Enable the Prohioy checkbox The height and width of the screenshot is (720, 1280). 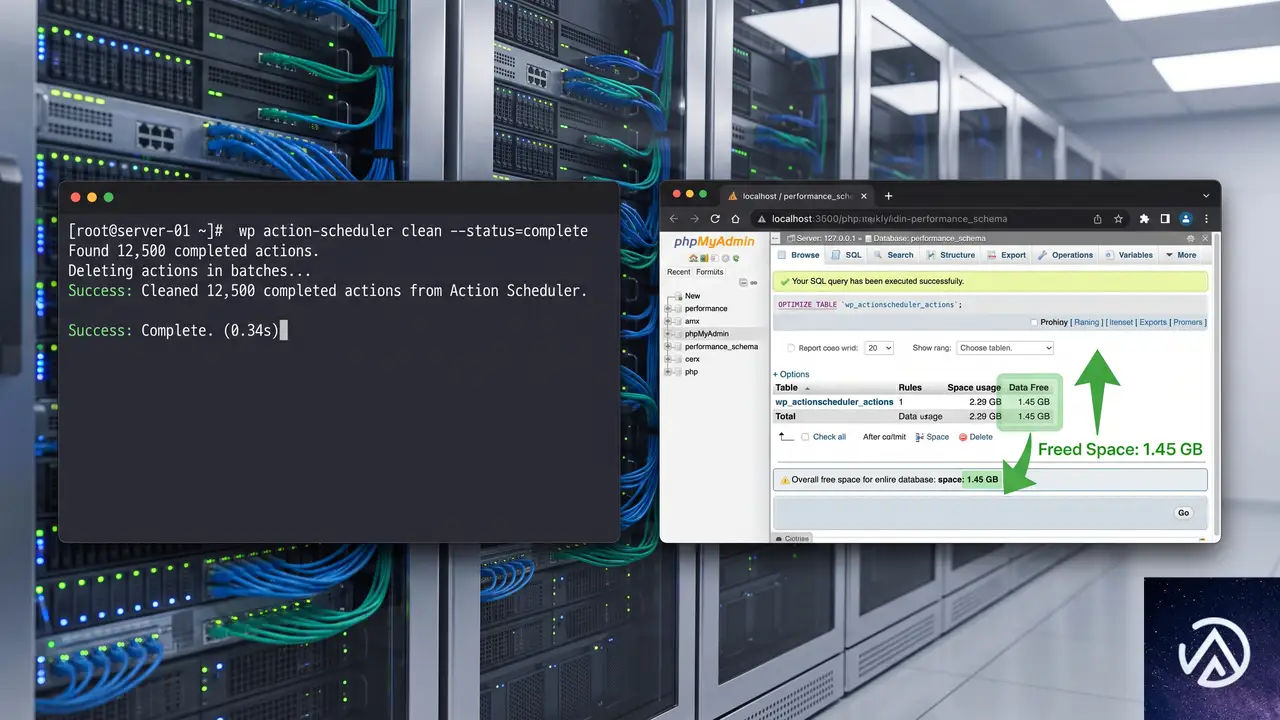pos(1034,322)
